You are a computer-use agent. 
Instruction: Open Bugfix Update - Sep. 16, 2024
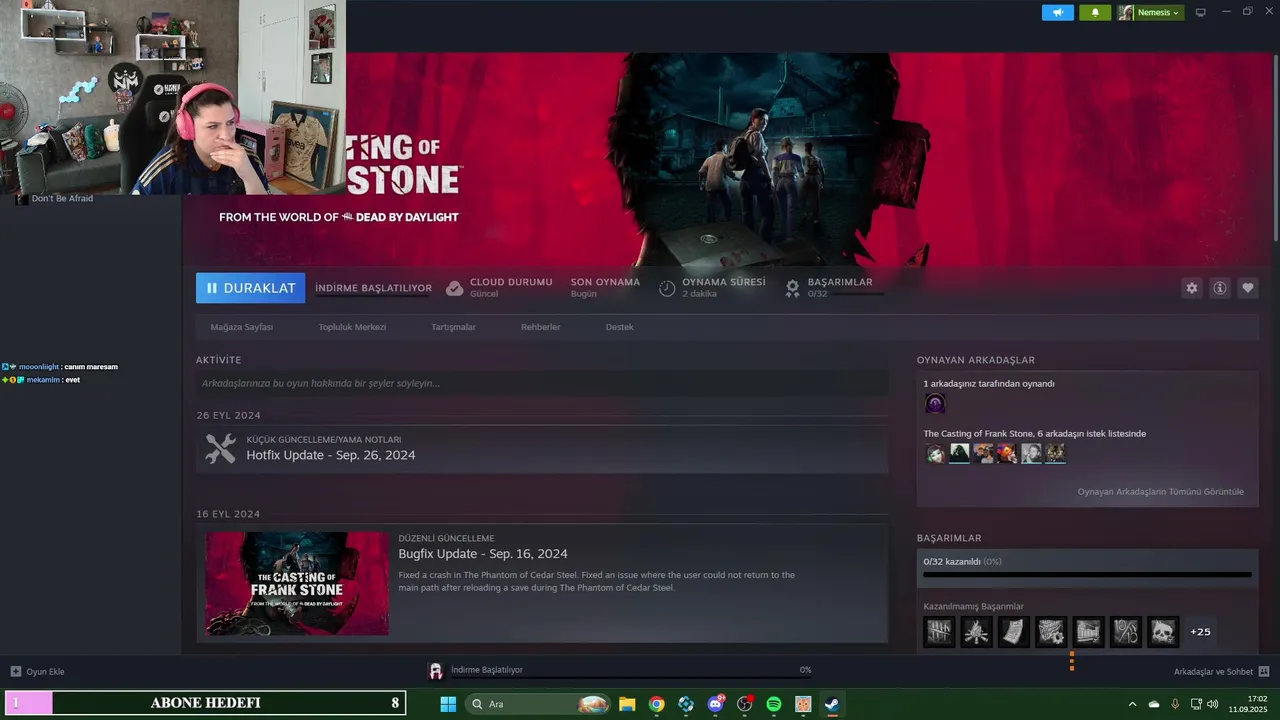(483, 554)
